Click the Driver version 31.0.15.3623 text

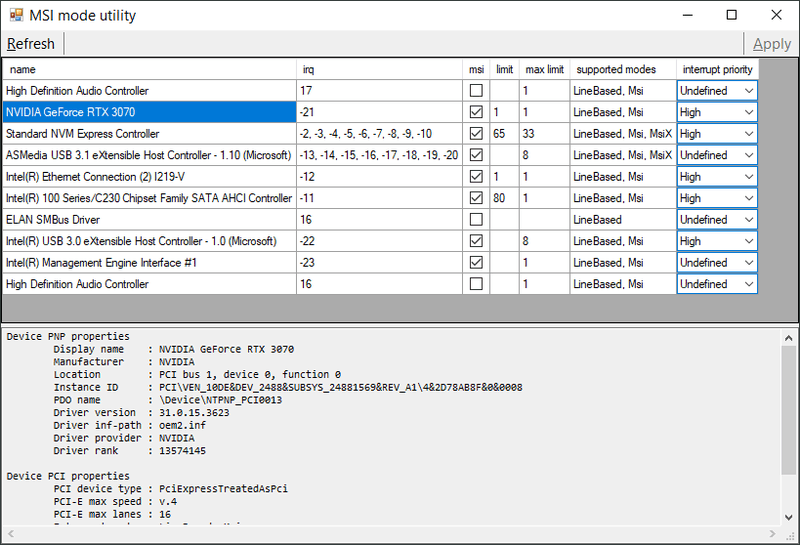click(x=194, y=413)
